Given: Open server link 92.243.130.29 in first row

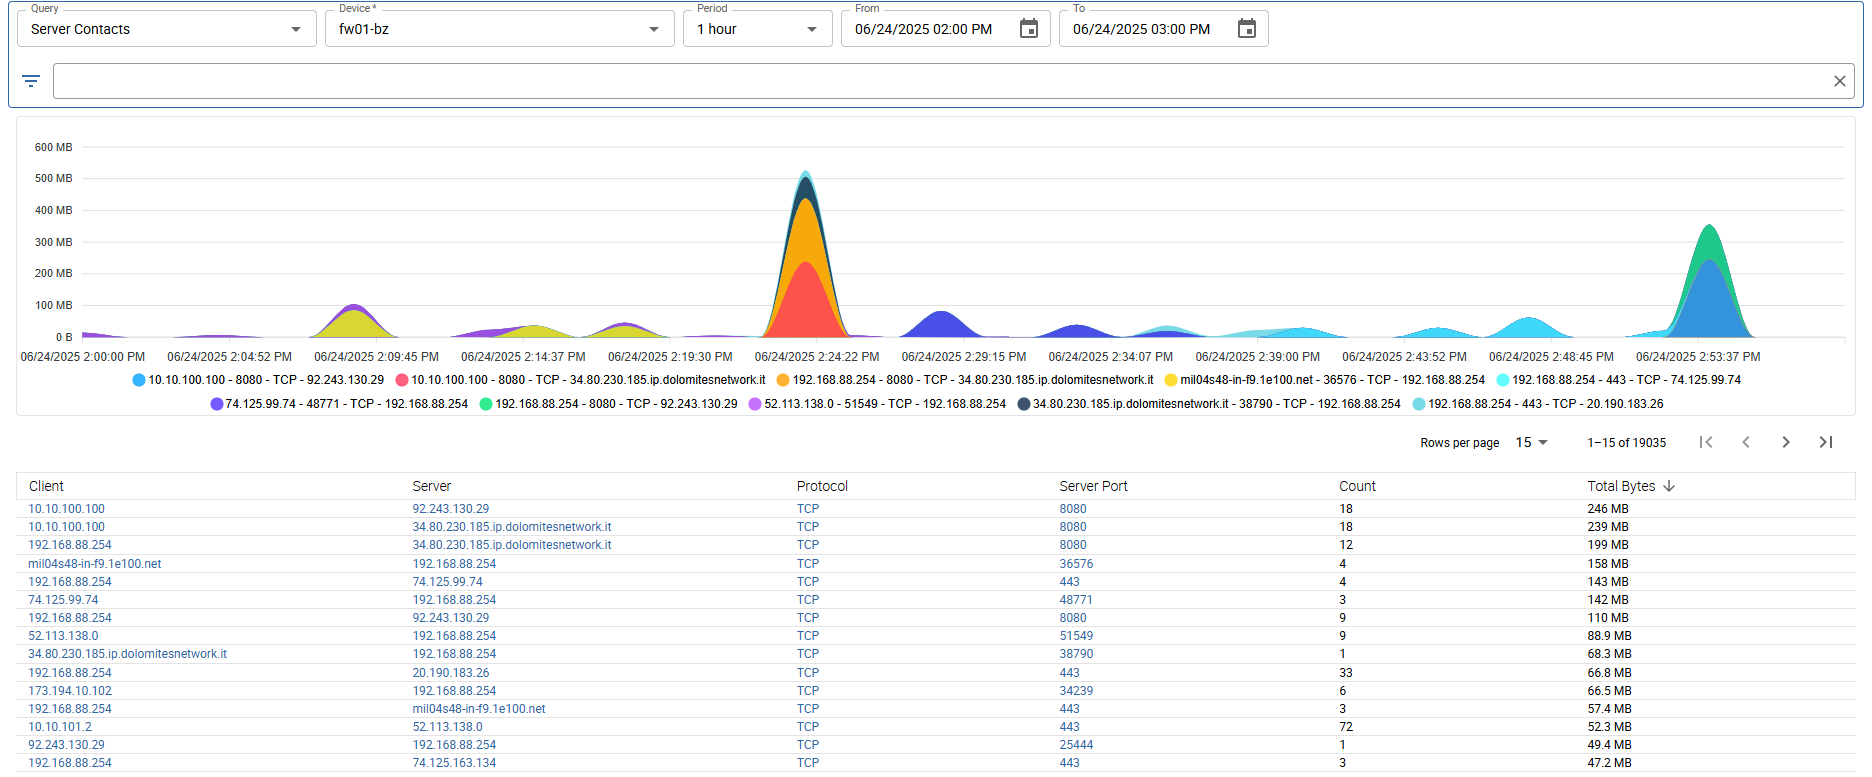Looking at the screenshot, I should tap(451, 509).
